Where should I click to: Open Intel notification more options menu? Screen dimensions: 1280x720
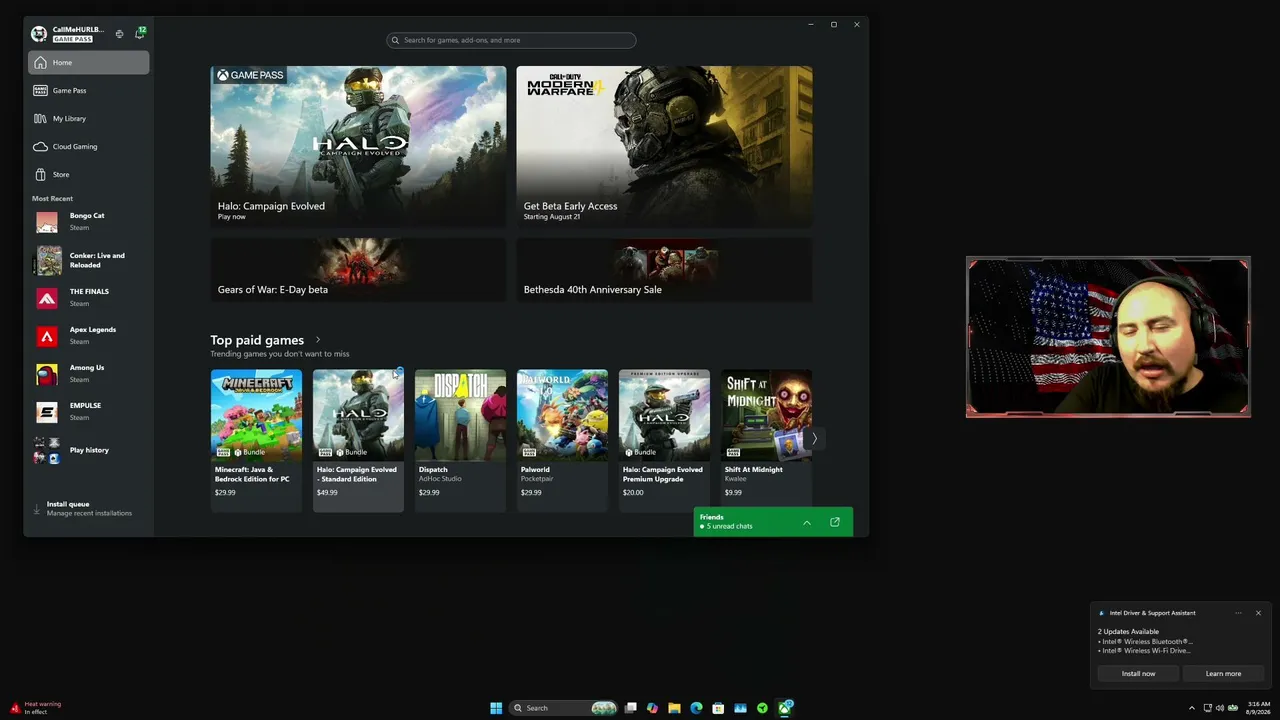pyautogui.click(x=1238, y=613)
